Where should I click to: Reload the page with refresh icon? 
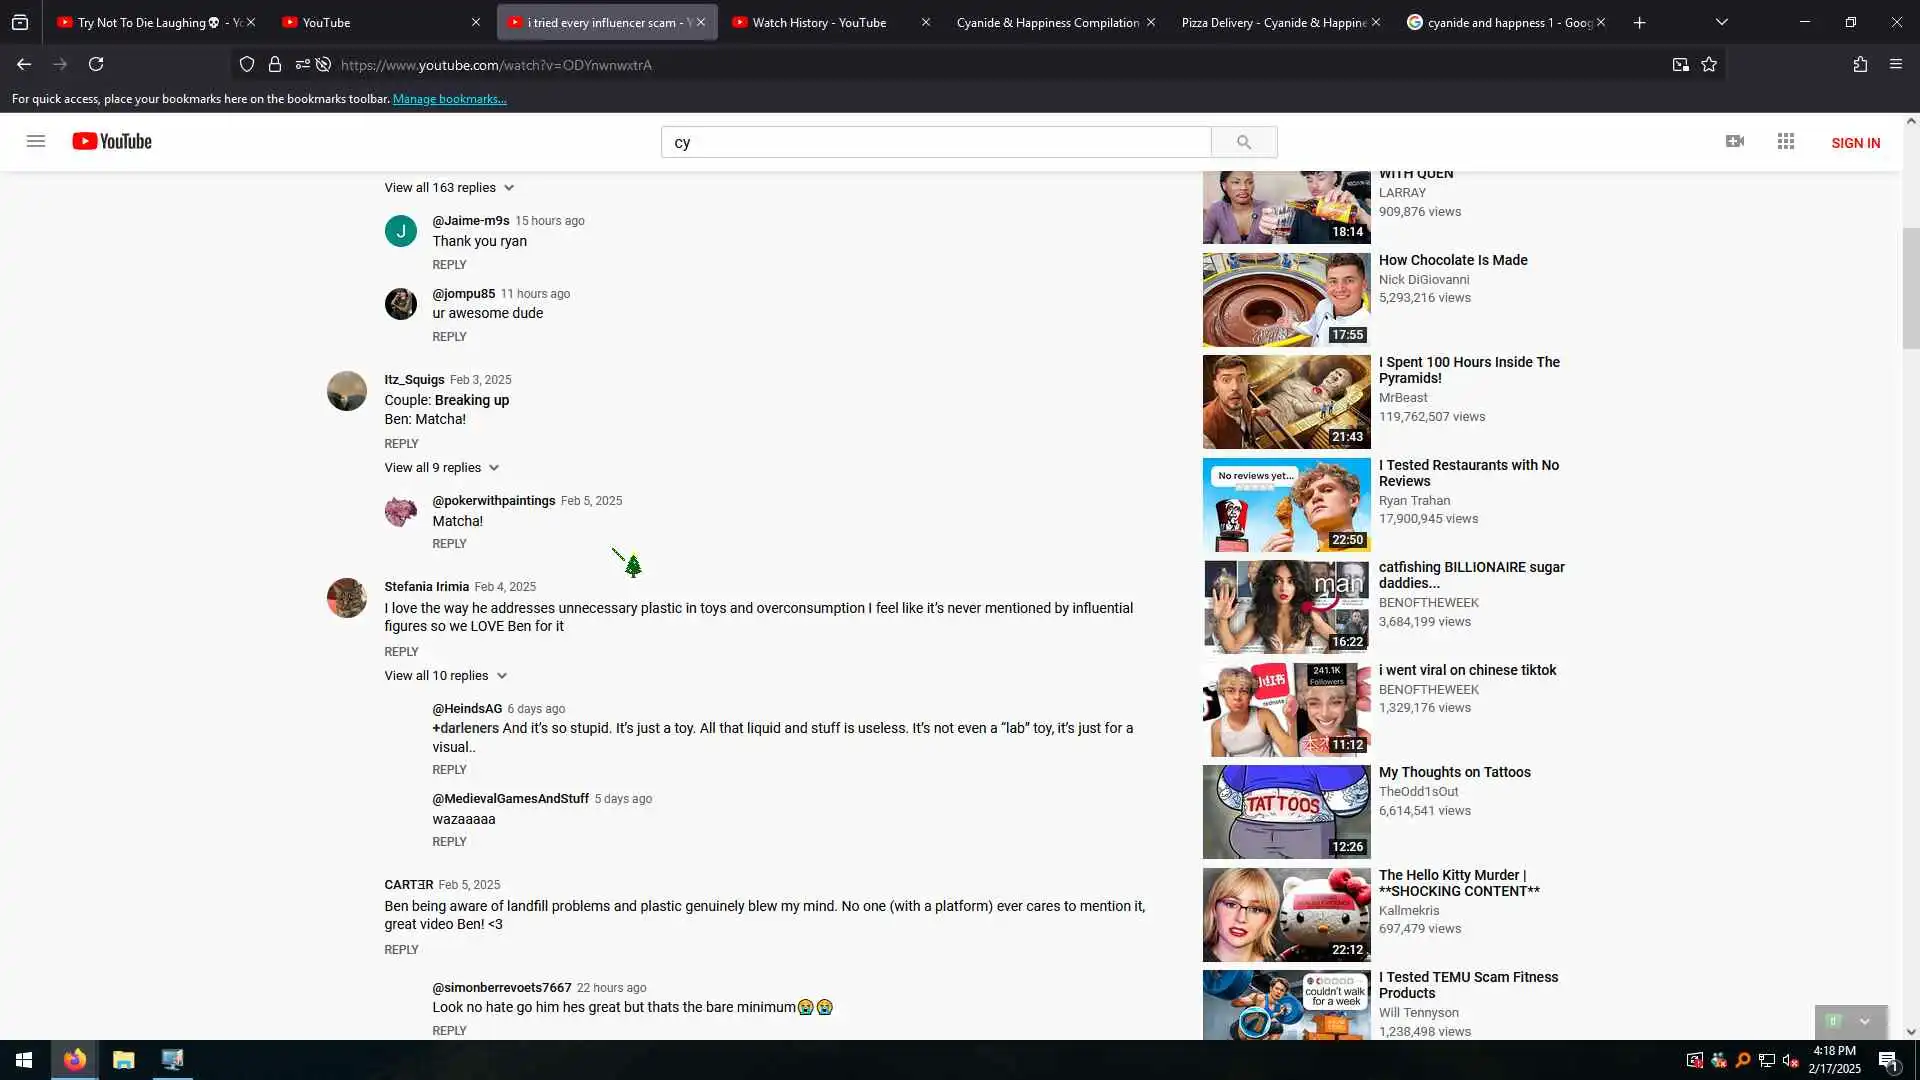tap(96, 64)
